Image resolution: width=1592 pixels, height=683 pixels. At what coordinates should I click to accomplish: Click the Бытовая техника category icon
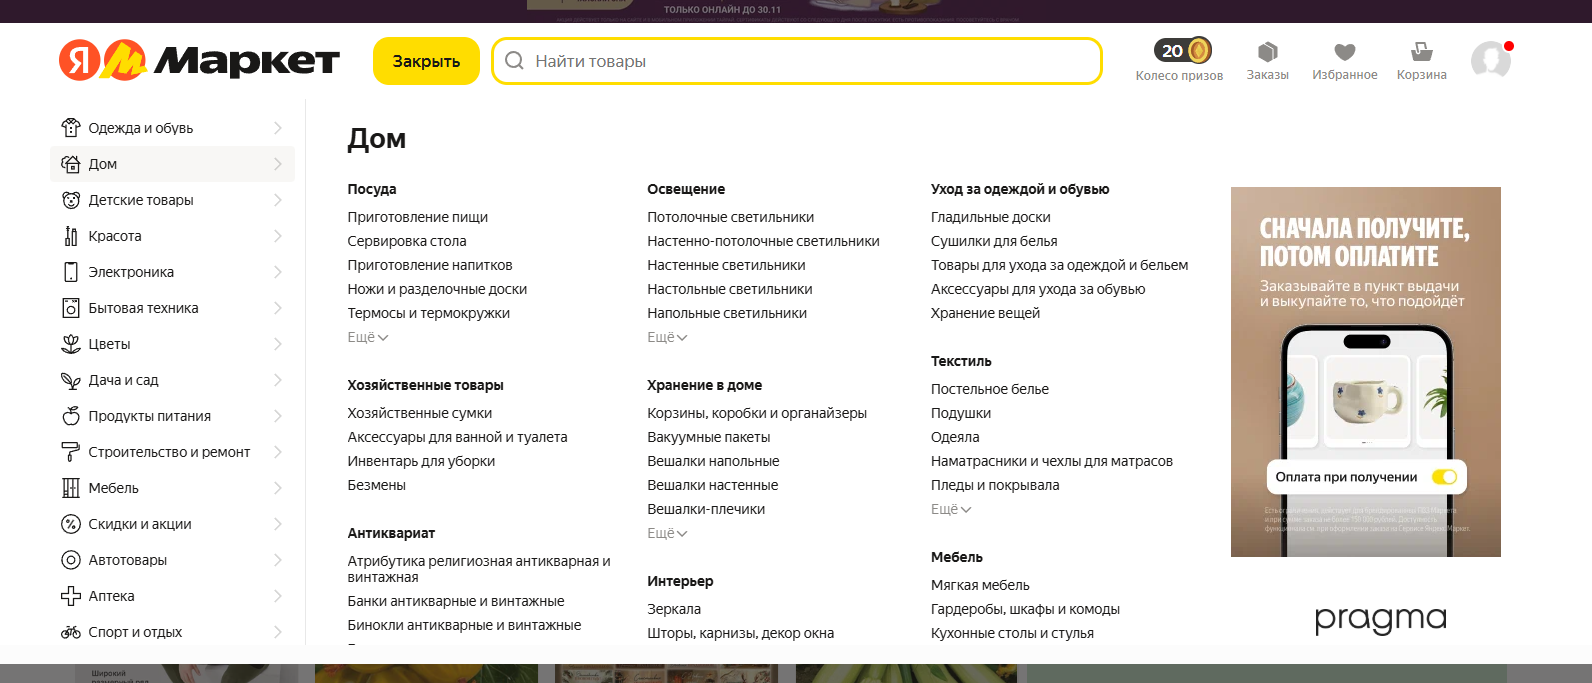(x=71, y=307)
